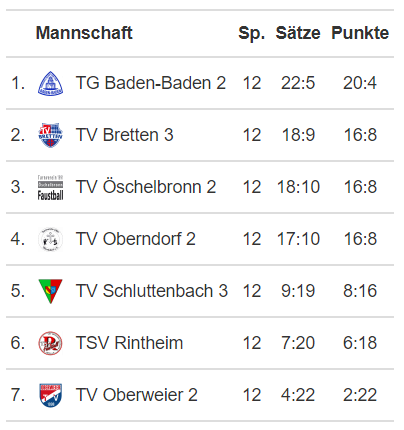
Task: Click the 22:5 sets value
Action: pos(298,83)
